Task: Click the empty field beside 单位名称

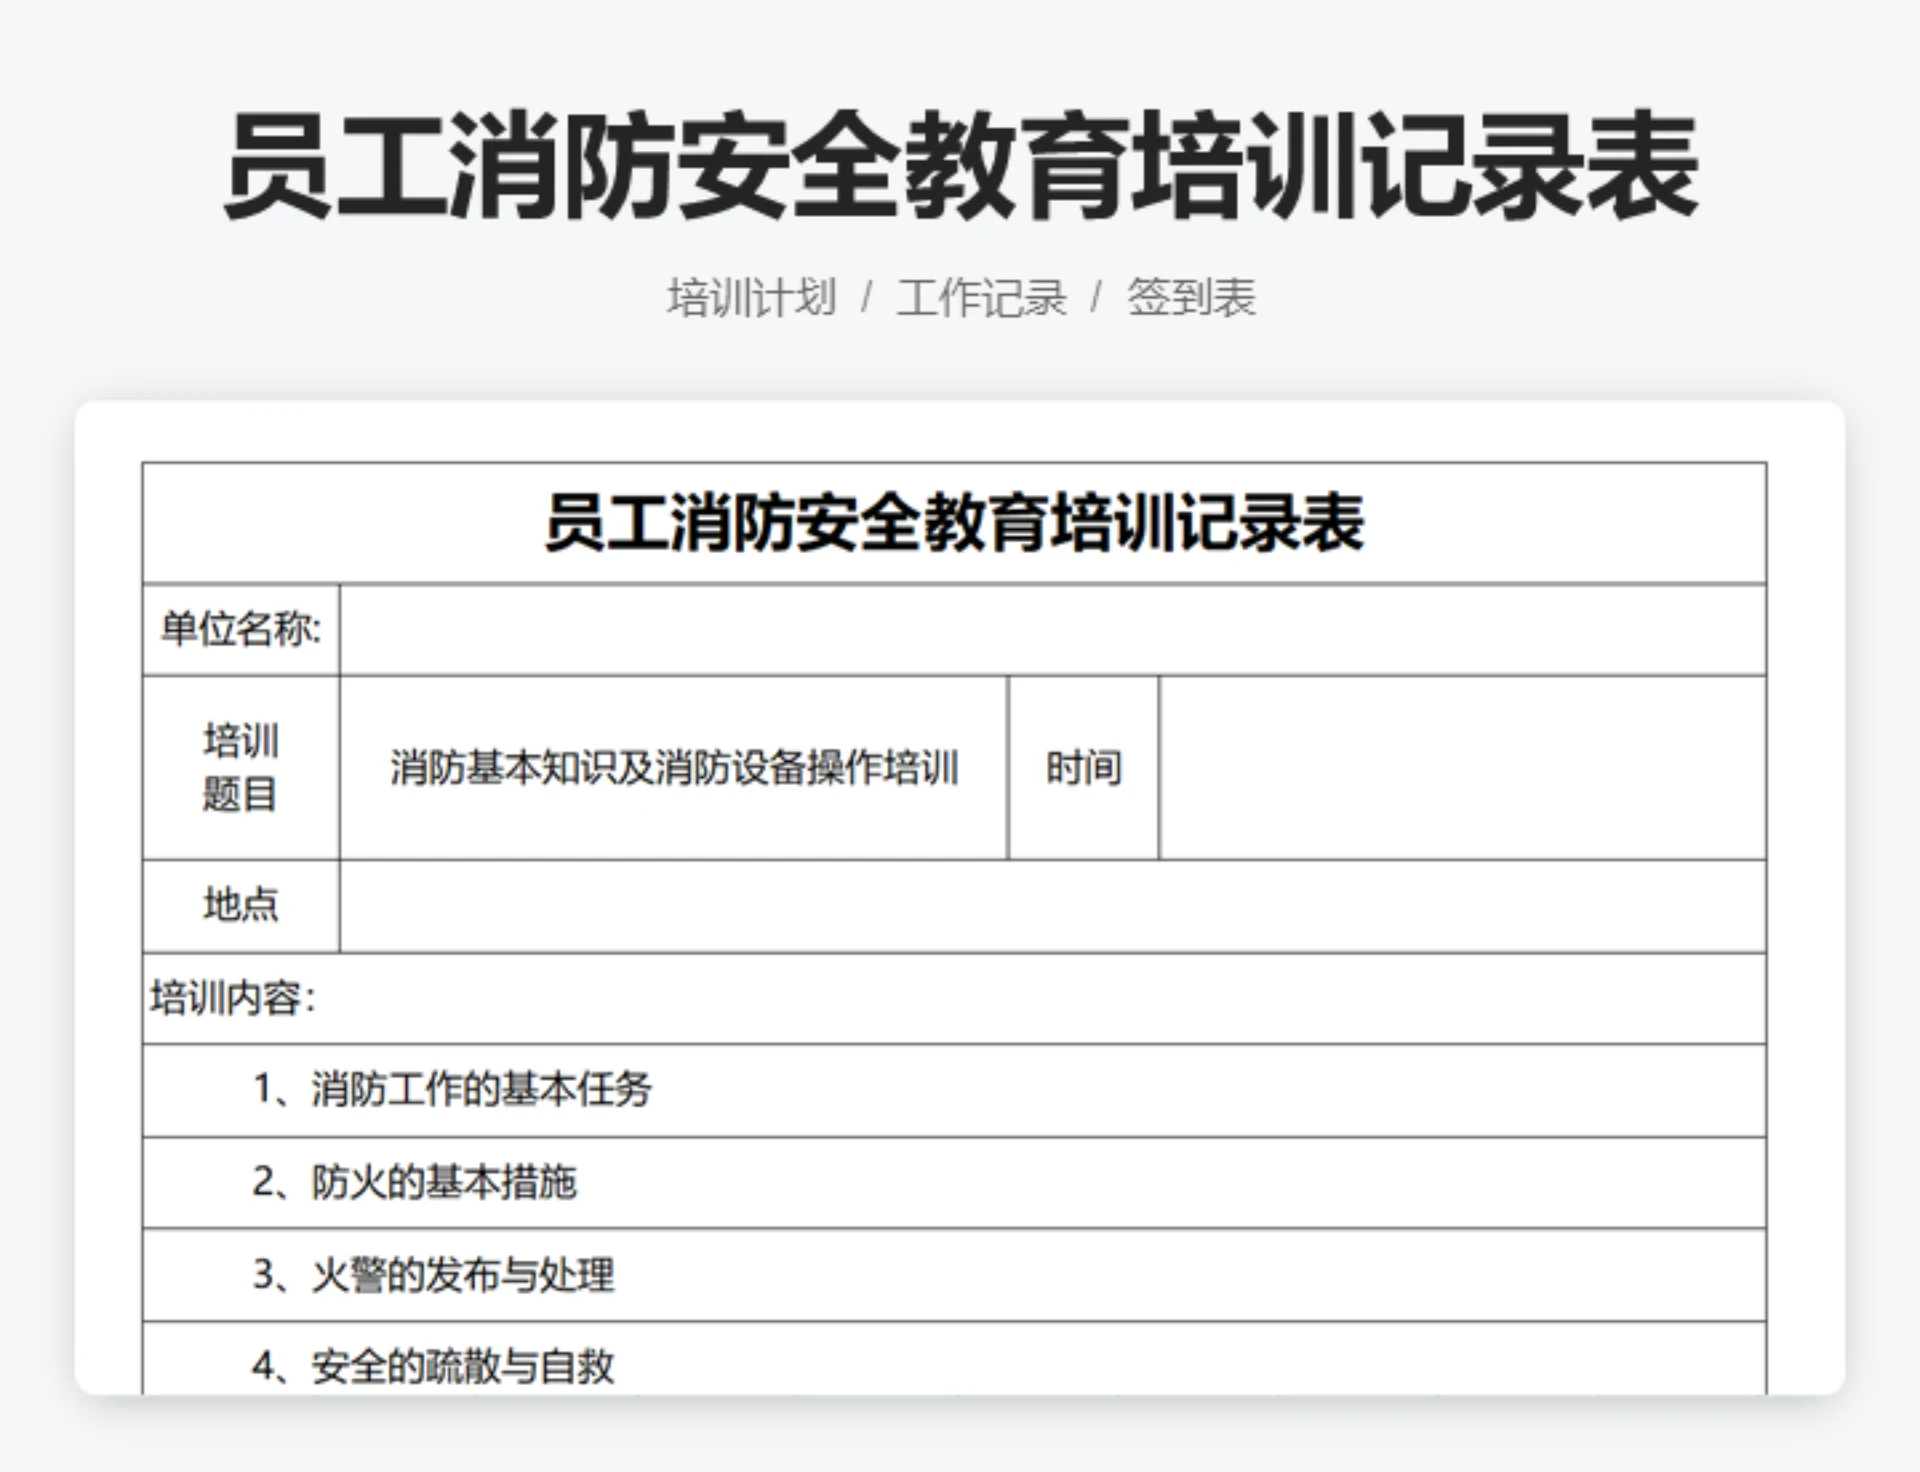Action: pos(1053,630)
